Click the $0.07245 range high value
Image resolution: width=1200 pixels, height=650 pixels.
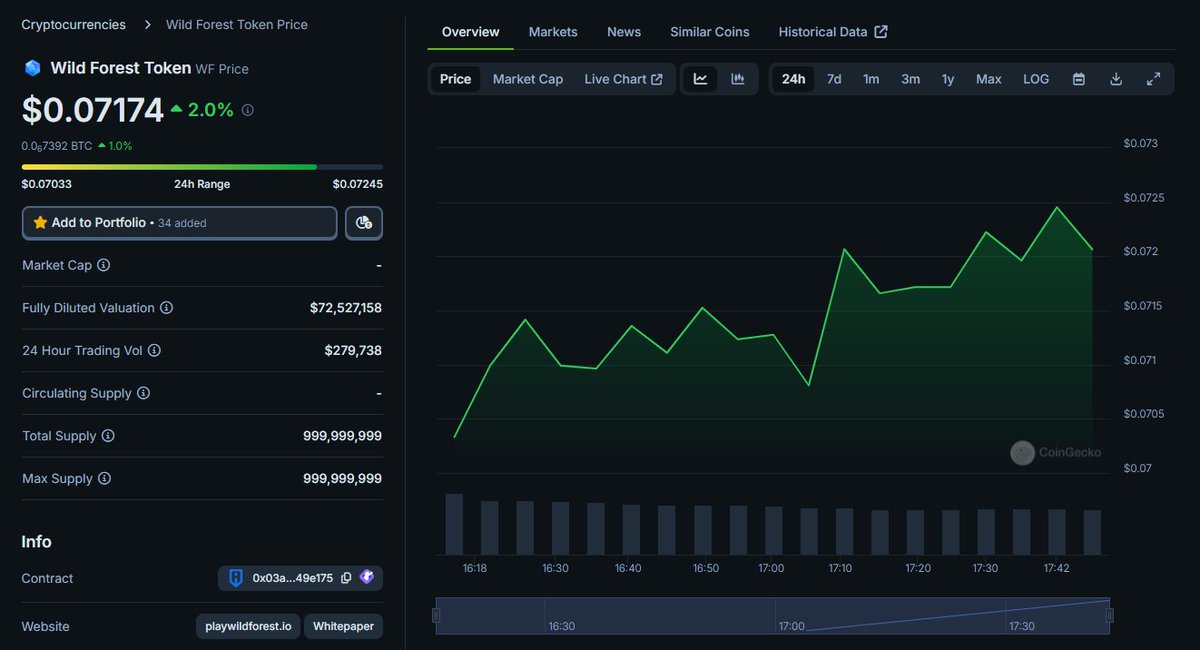point(358,184)
